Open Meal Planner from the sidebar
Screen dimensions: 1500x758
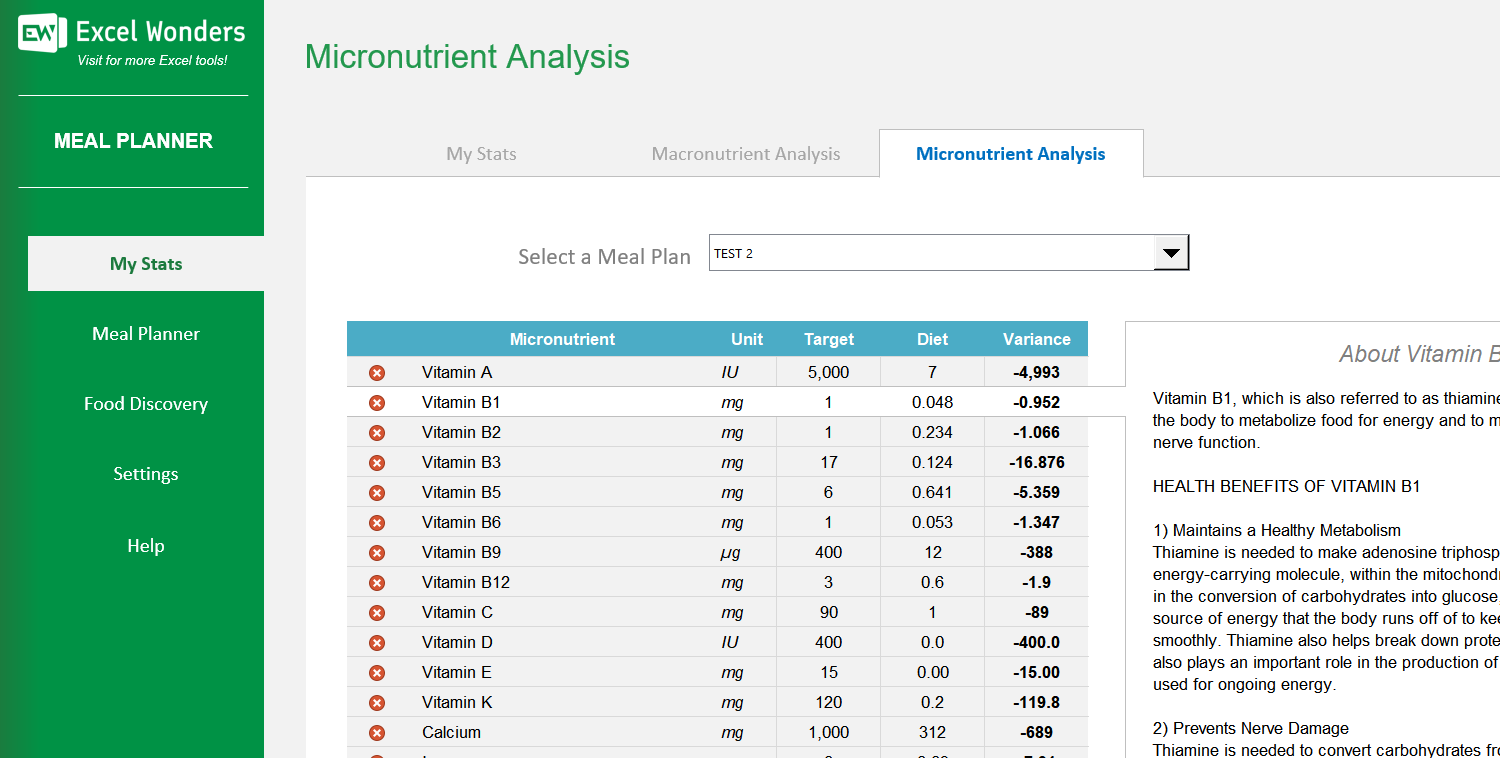point(145,333)
